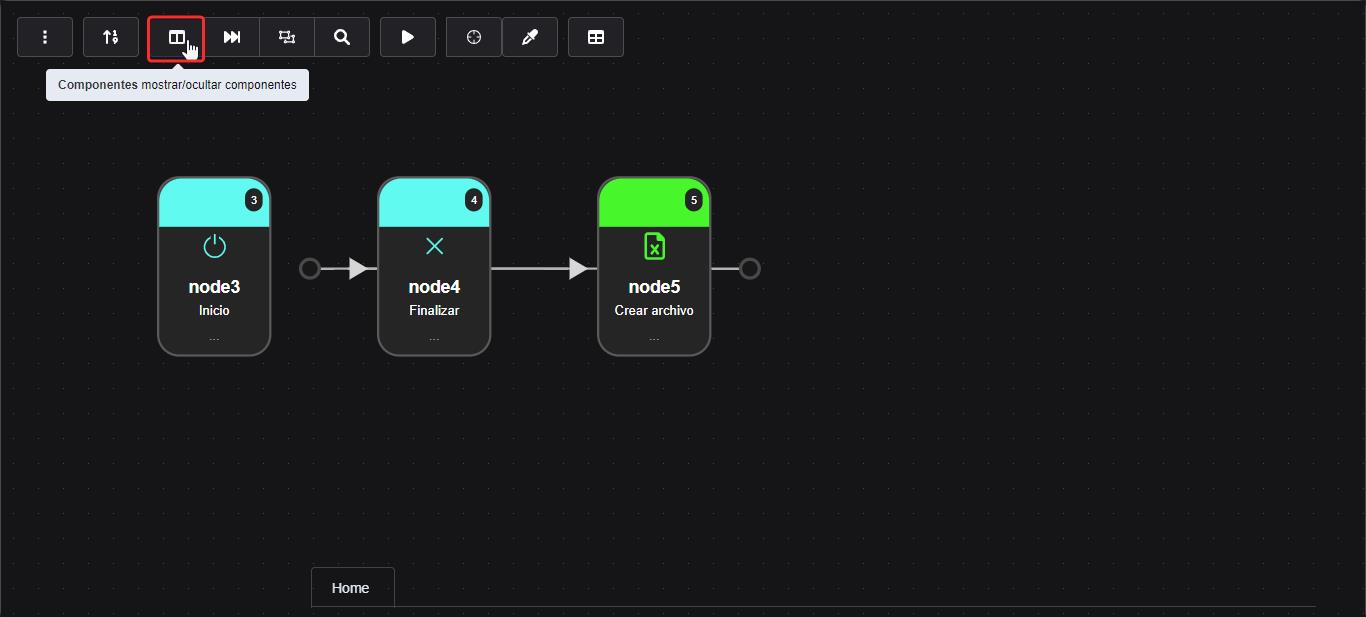
Task: Click the fast-forward skip toolbar button
Action: 232,37
